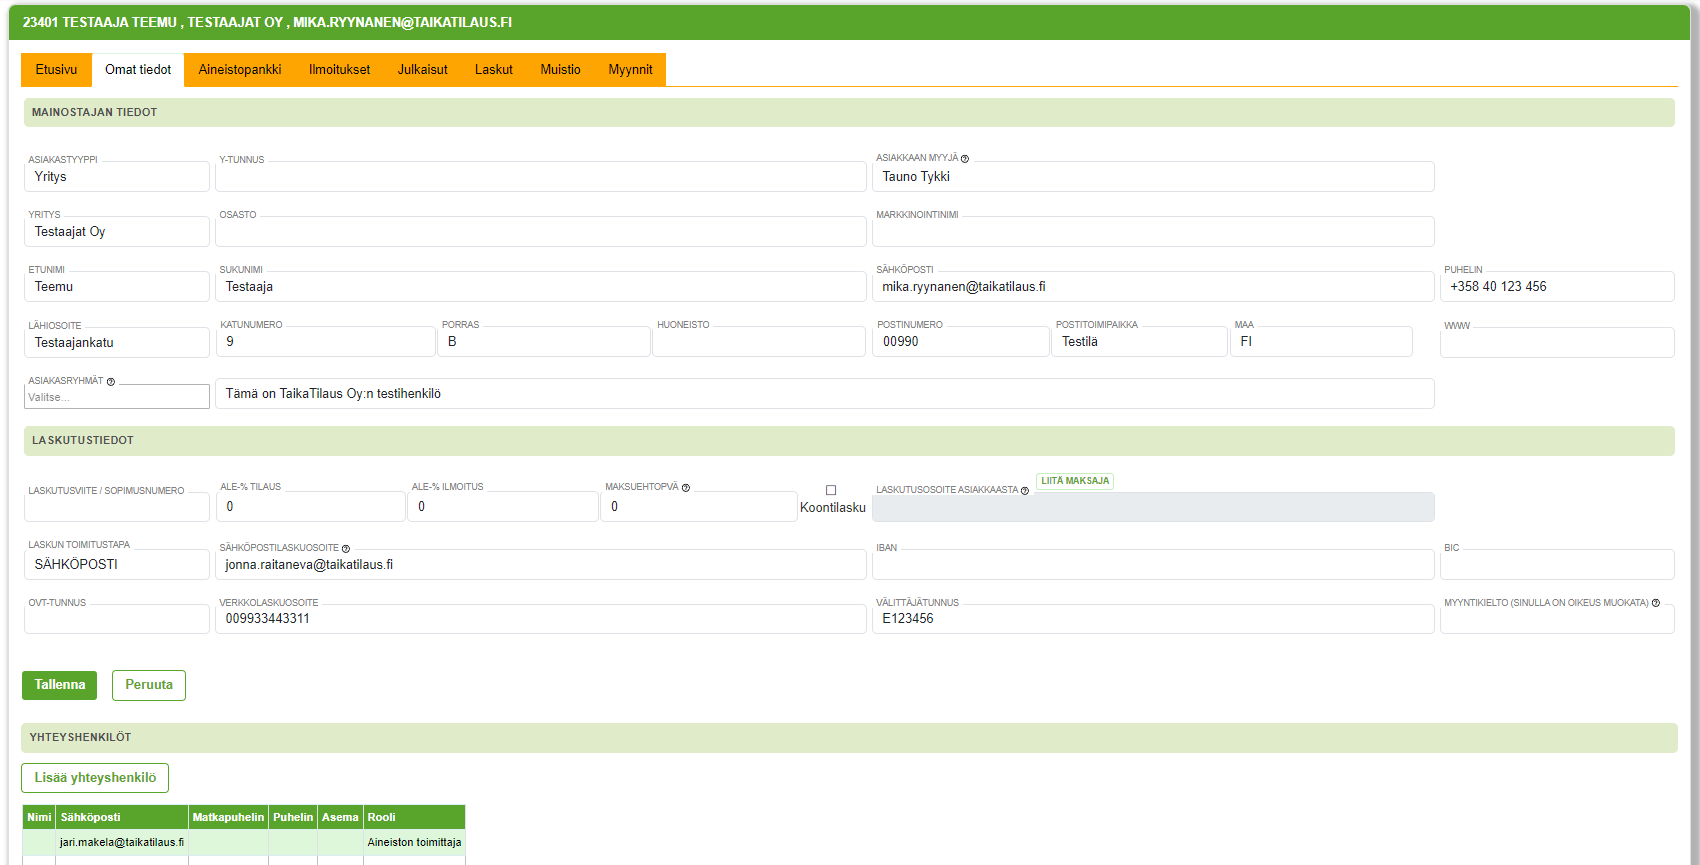The width and height of the screenshot is (1700, 865).
Task: Click the greyed Laskutusosoite asiakkaasta field
Action: [1153, 507]
